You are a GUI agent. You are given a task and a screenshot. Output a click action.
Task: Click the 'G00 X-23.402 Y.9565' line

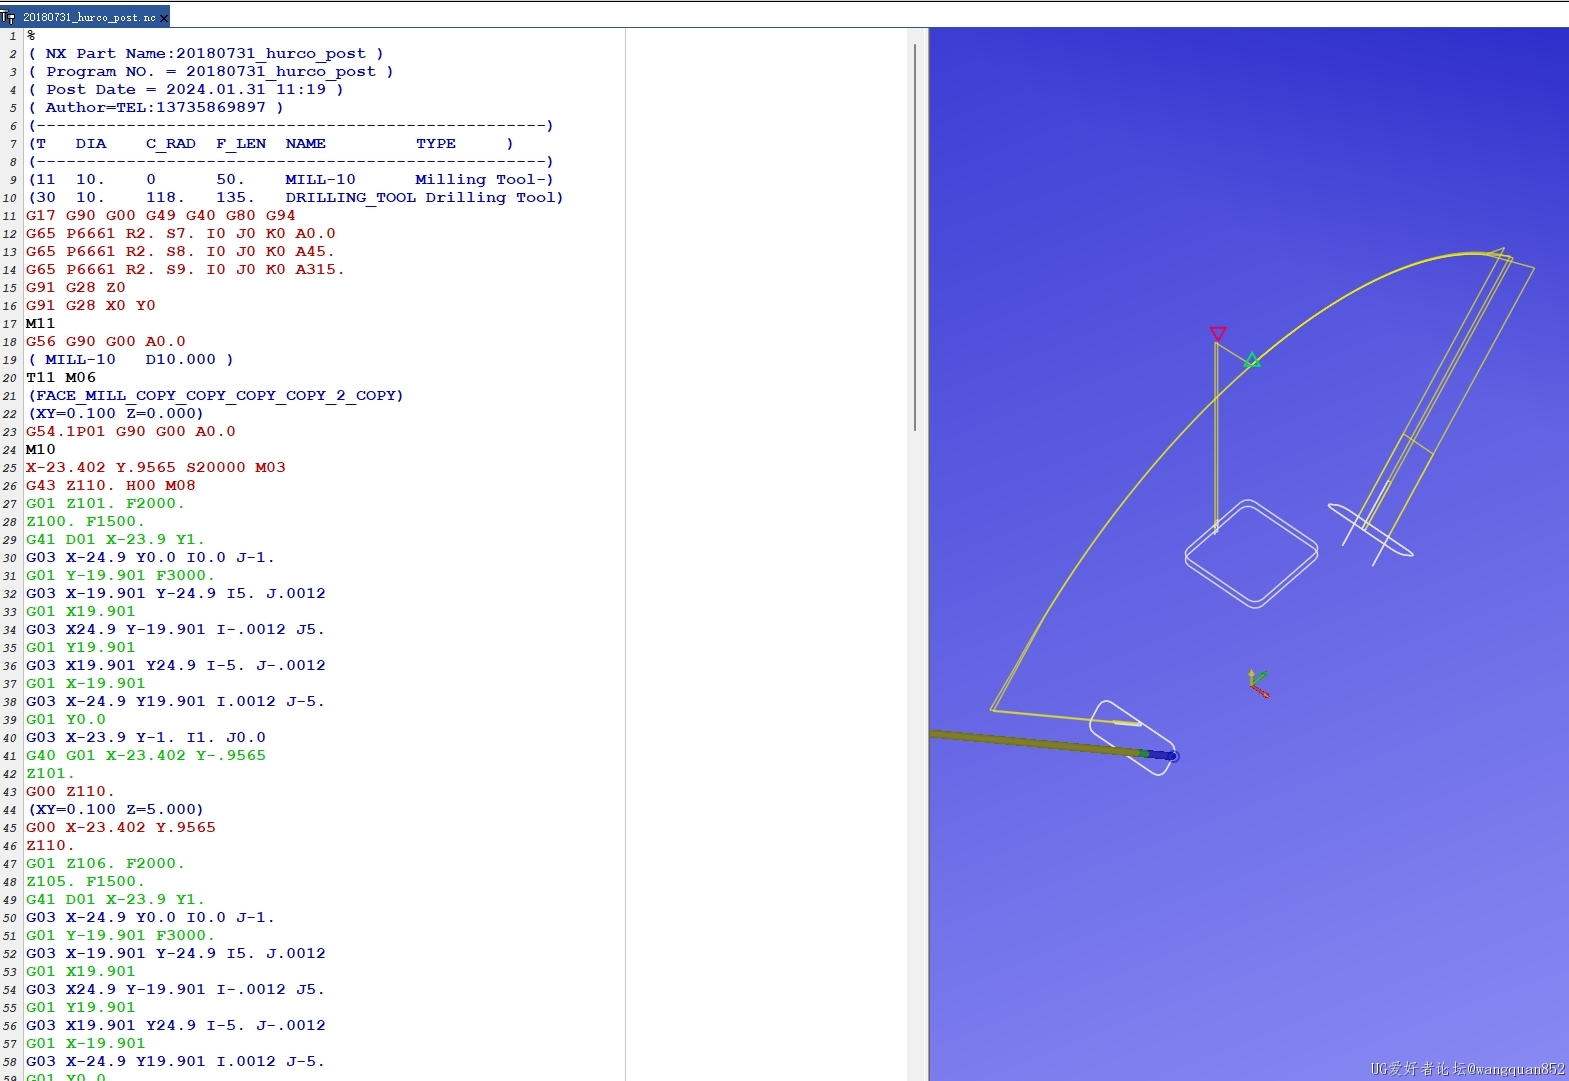[121, 828]
